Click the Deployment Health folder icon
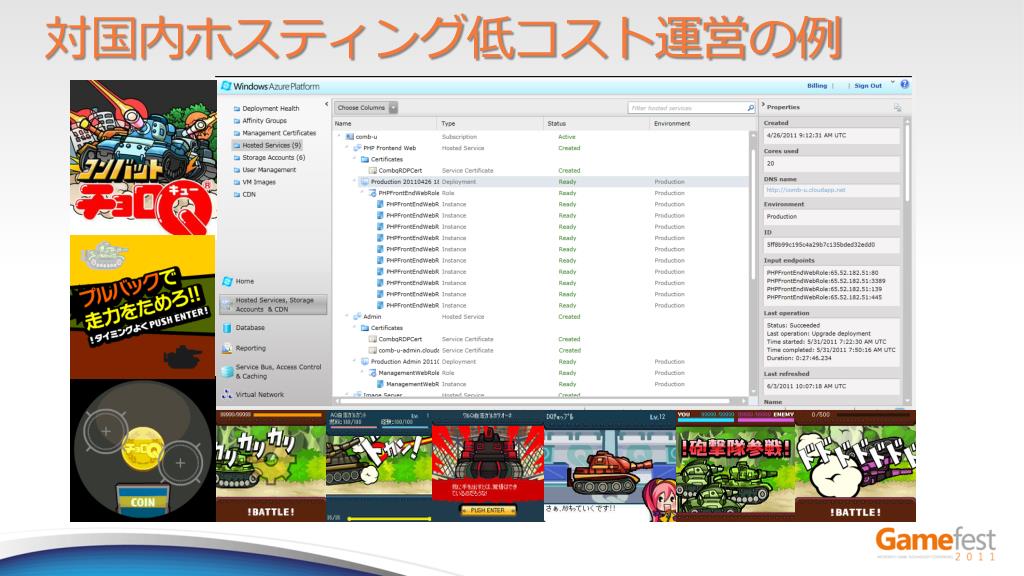This screenshot has width=1024, height=576. coord(236,109)
